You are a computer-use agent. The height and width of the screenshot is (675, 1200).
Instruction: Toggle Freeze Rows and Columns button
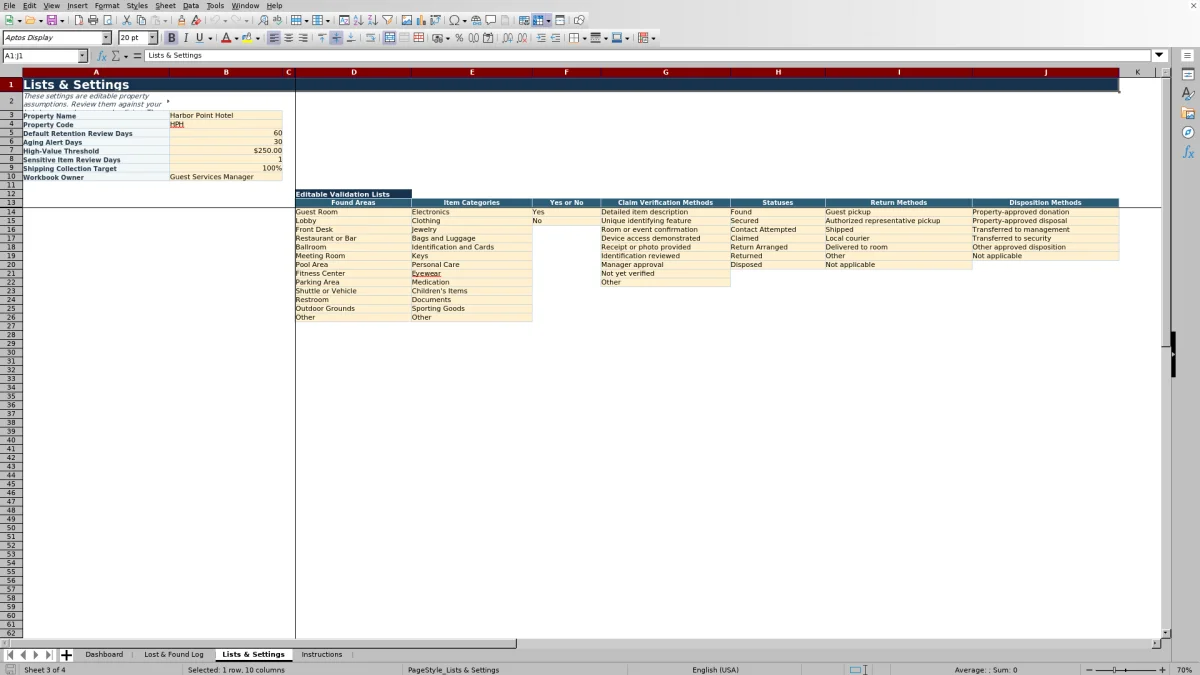(x=539, y=20)
